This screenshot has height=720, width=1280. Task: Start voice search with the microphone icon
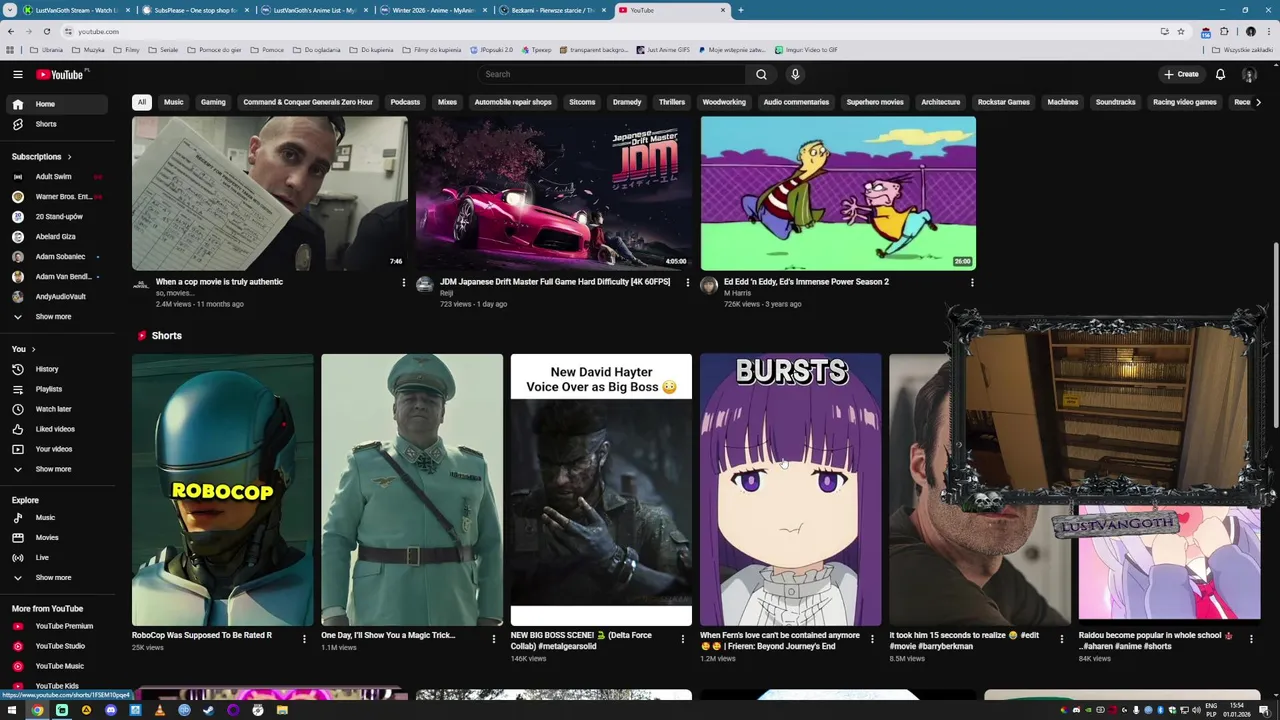795,74
